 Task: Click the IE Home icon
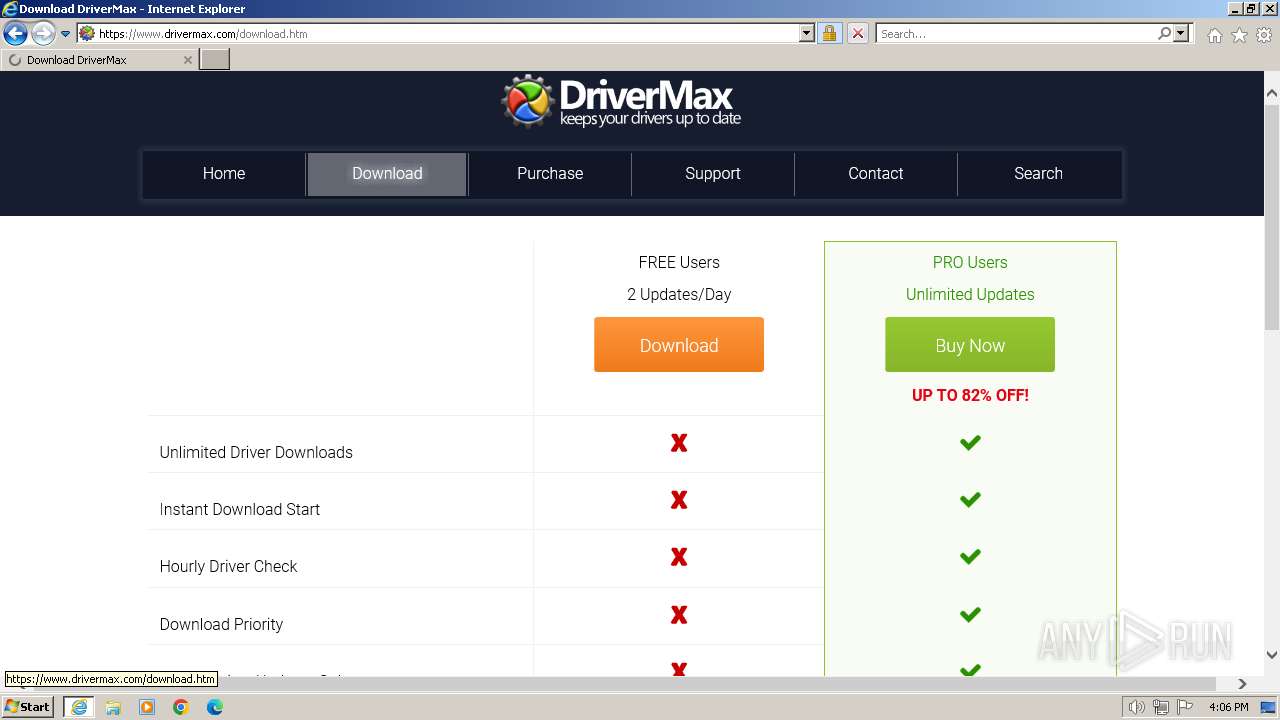[x=1214, y=35]
